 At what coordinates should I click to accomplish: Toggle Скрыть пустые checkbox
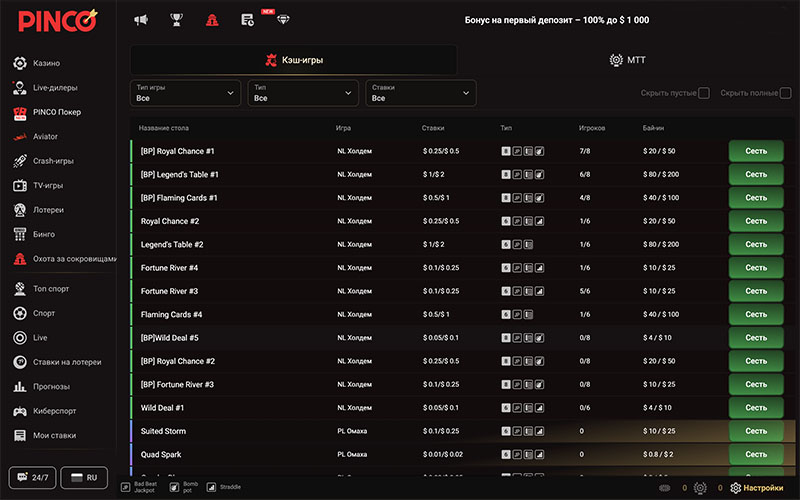704,93
